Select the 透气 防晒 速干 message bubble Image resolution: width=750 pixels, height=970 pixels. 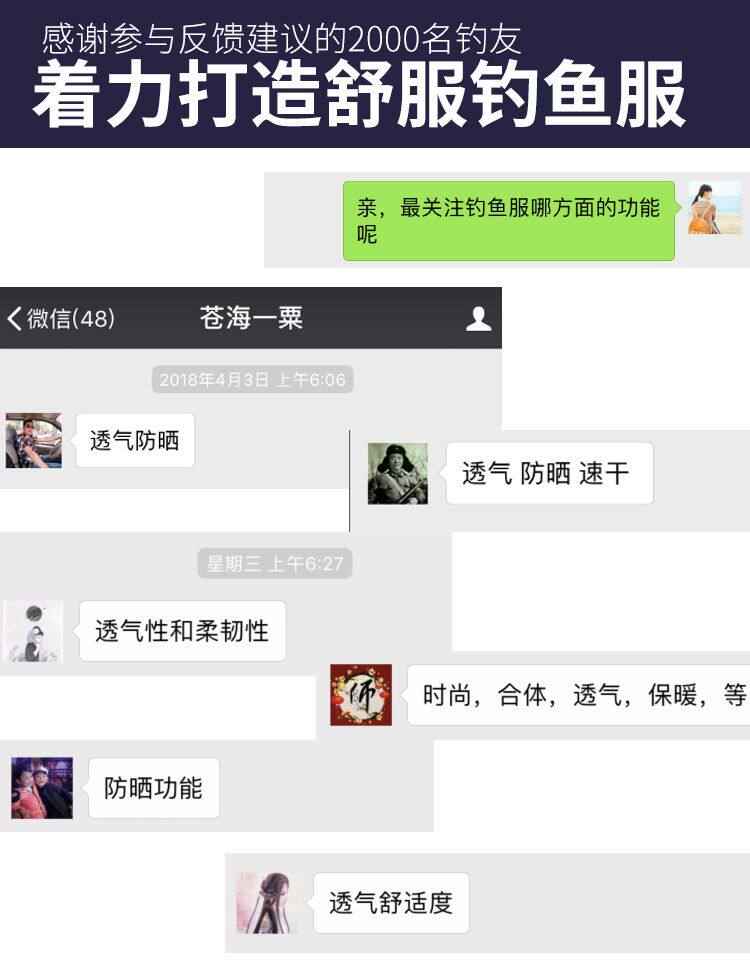tap(549, 473)
